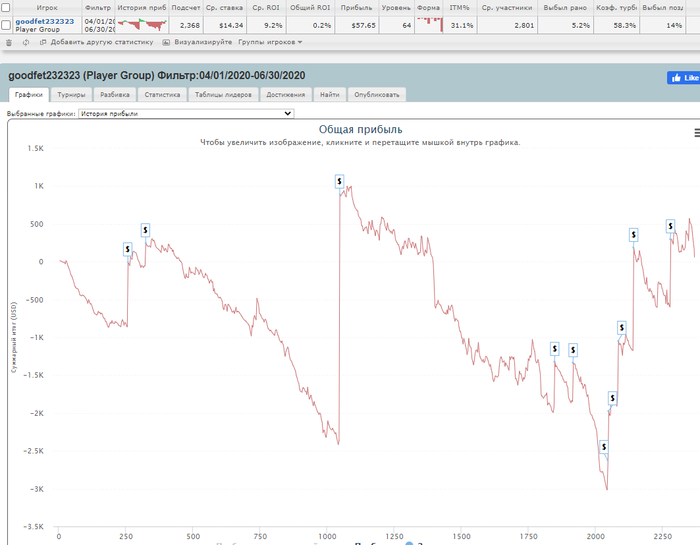
Task: Click the first $ marker near tournament 250
Action: point(128,249)
